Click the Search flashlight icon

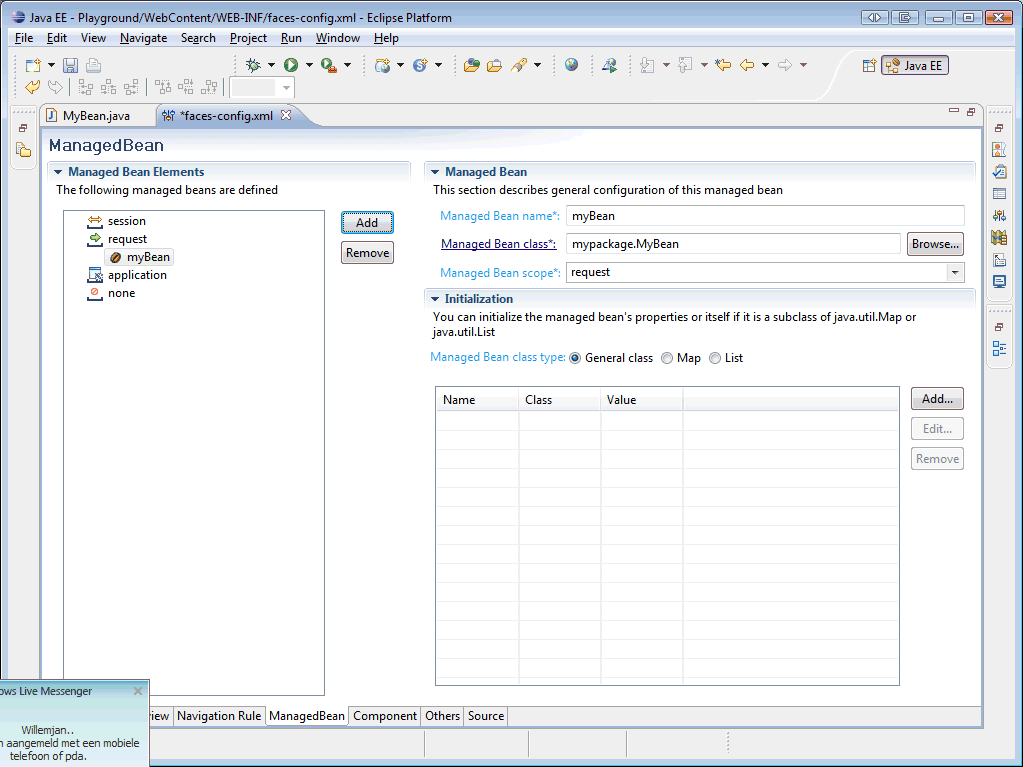tap(519, 65)
